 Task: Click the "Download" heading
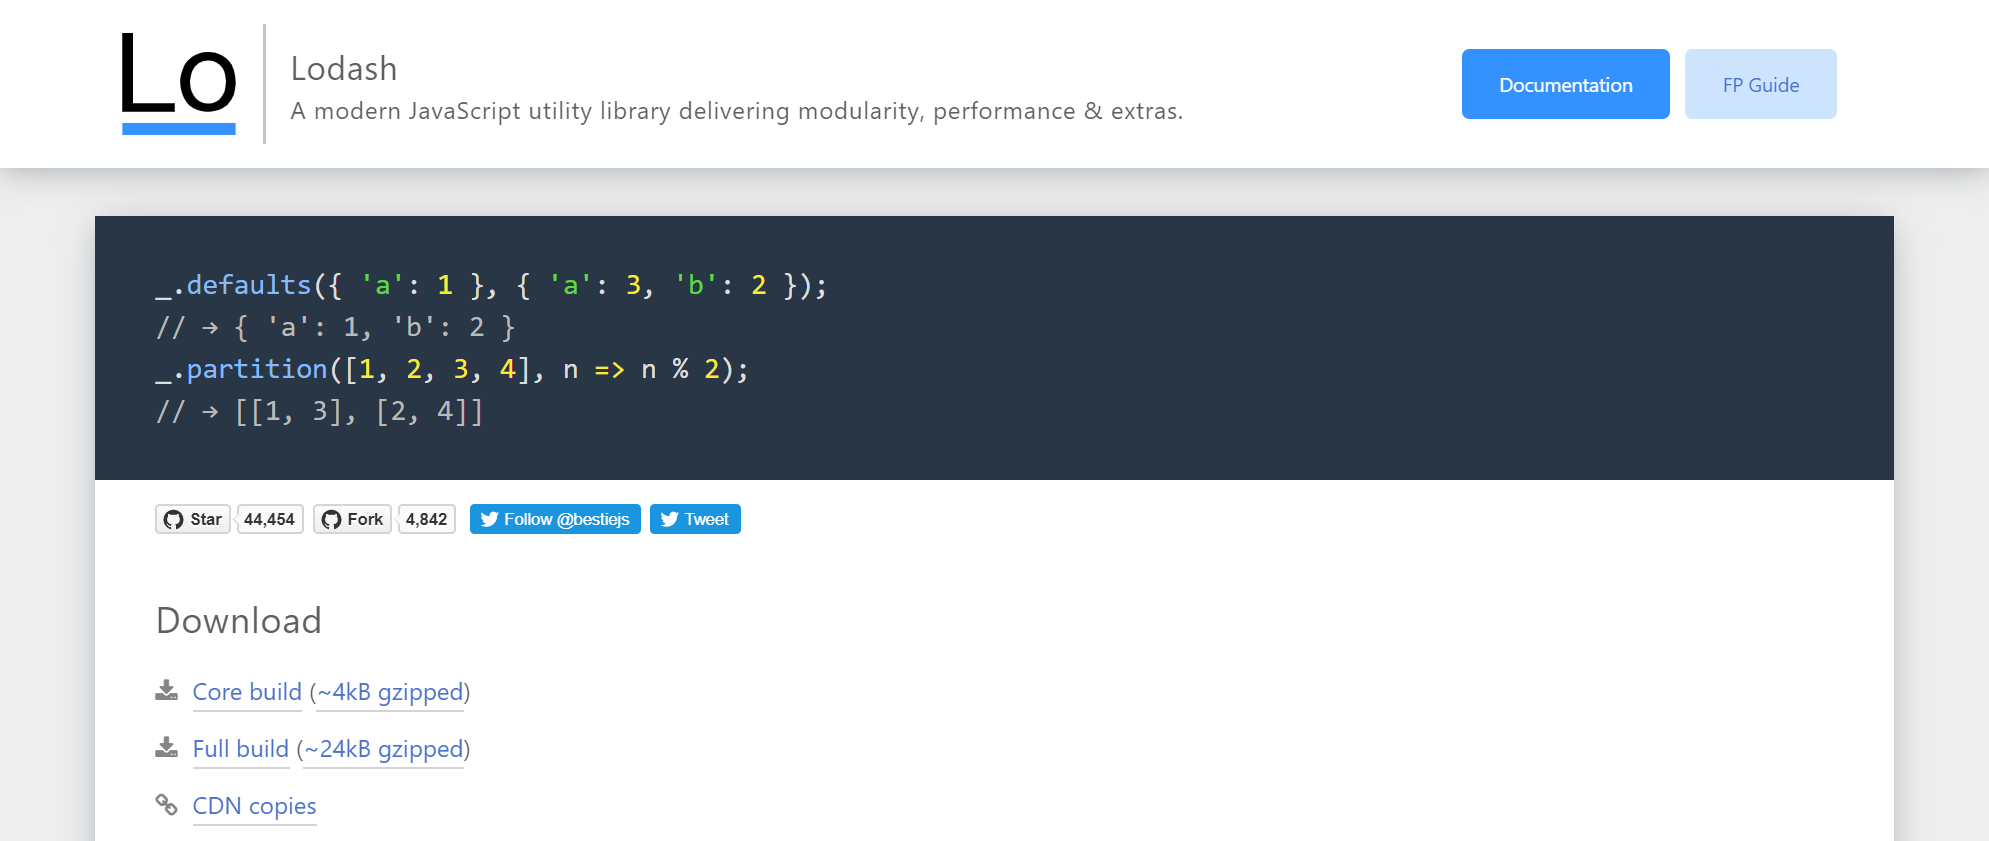(x=239, y=621)
